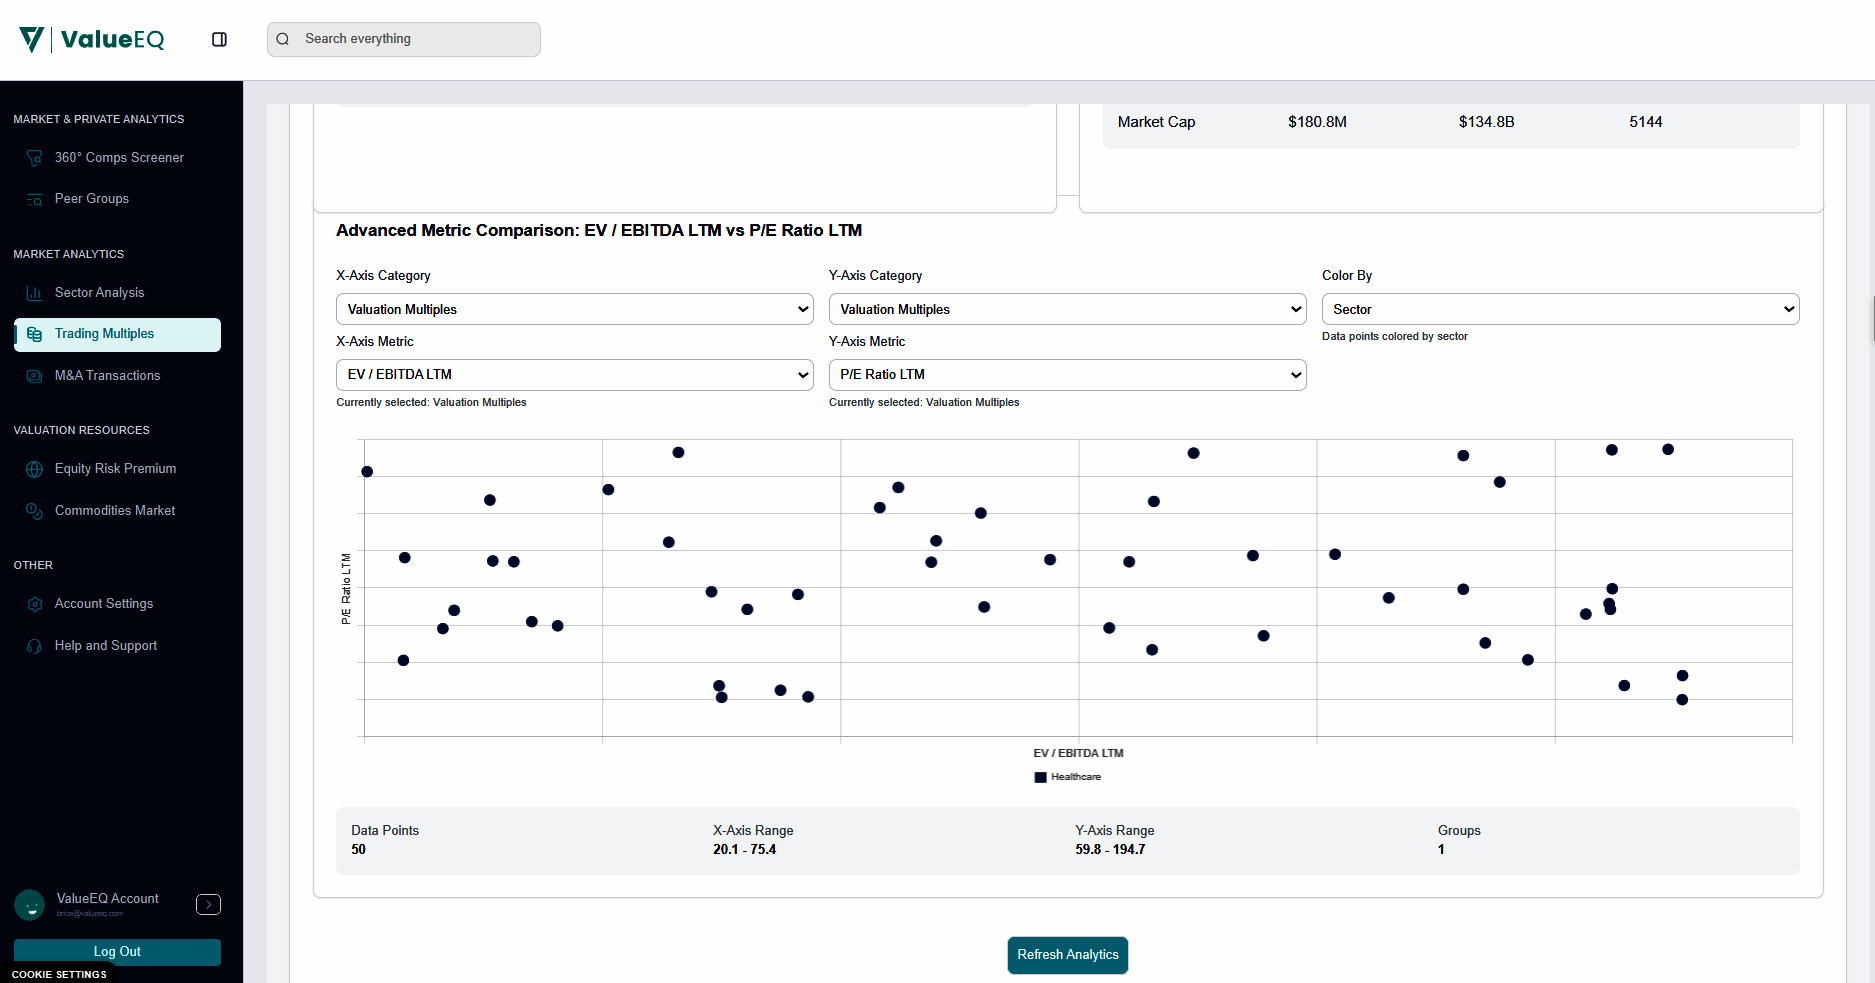This screenshot has height=983, width=1875.
Task: Click the Account Settings gear icon
Action: pyautogui.click(x=34, y=604)
